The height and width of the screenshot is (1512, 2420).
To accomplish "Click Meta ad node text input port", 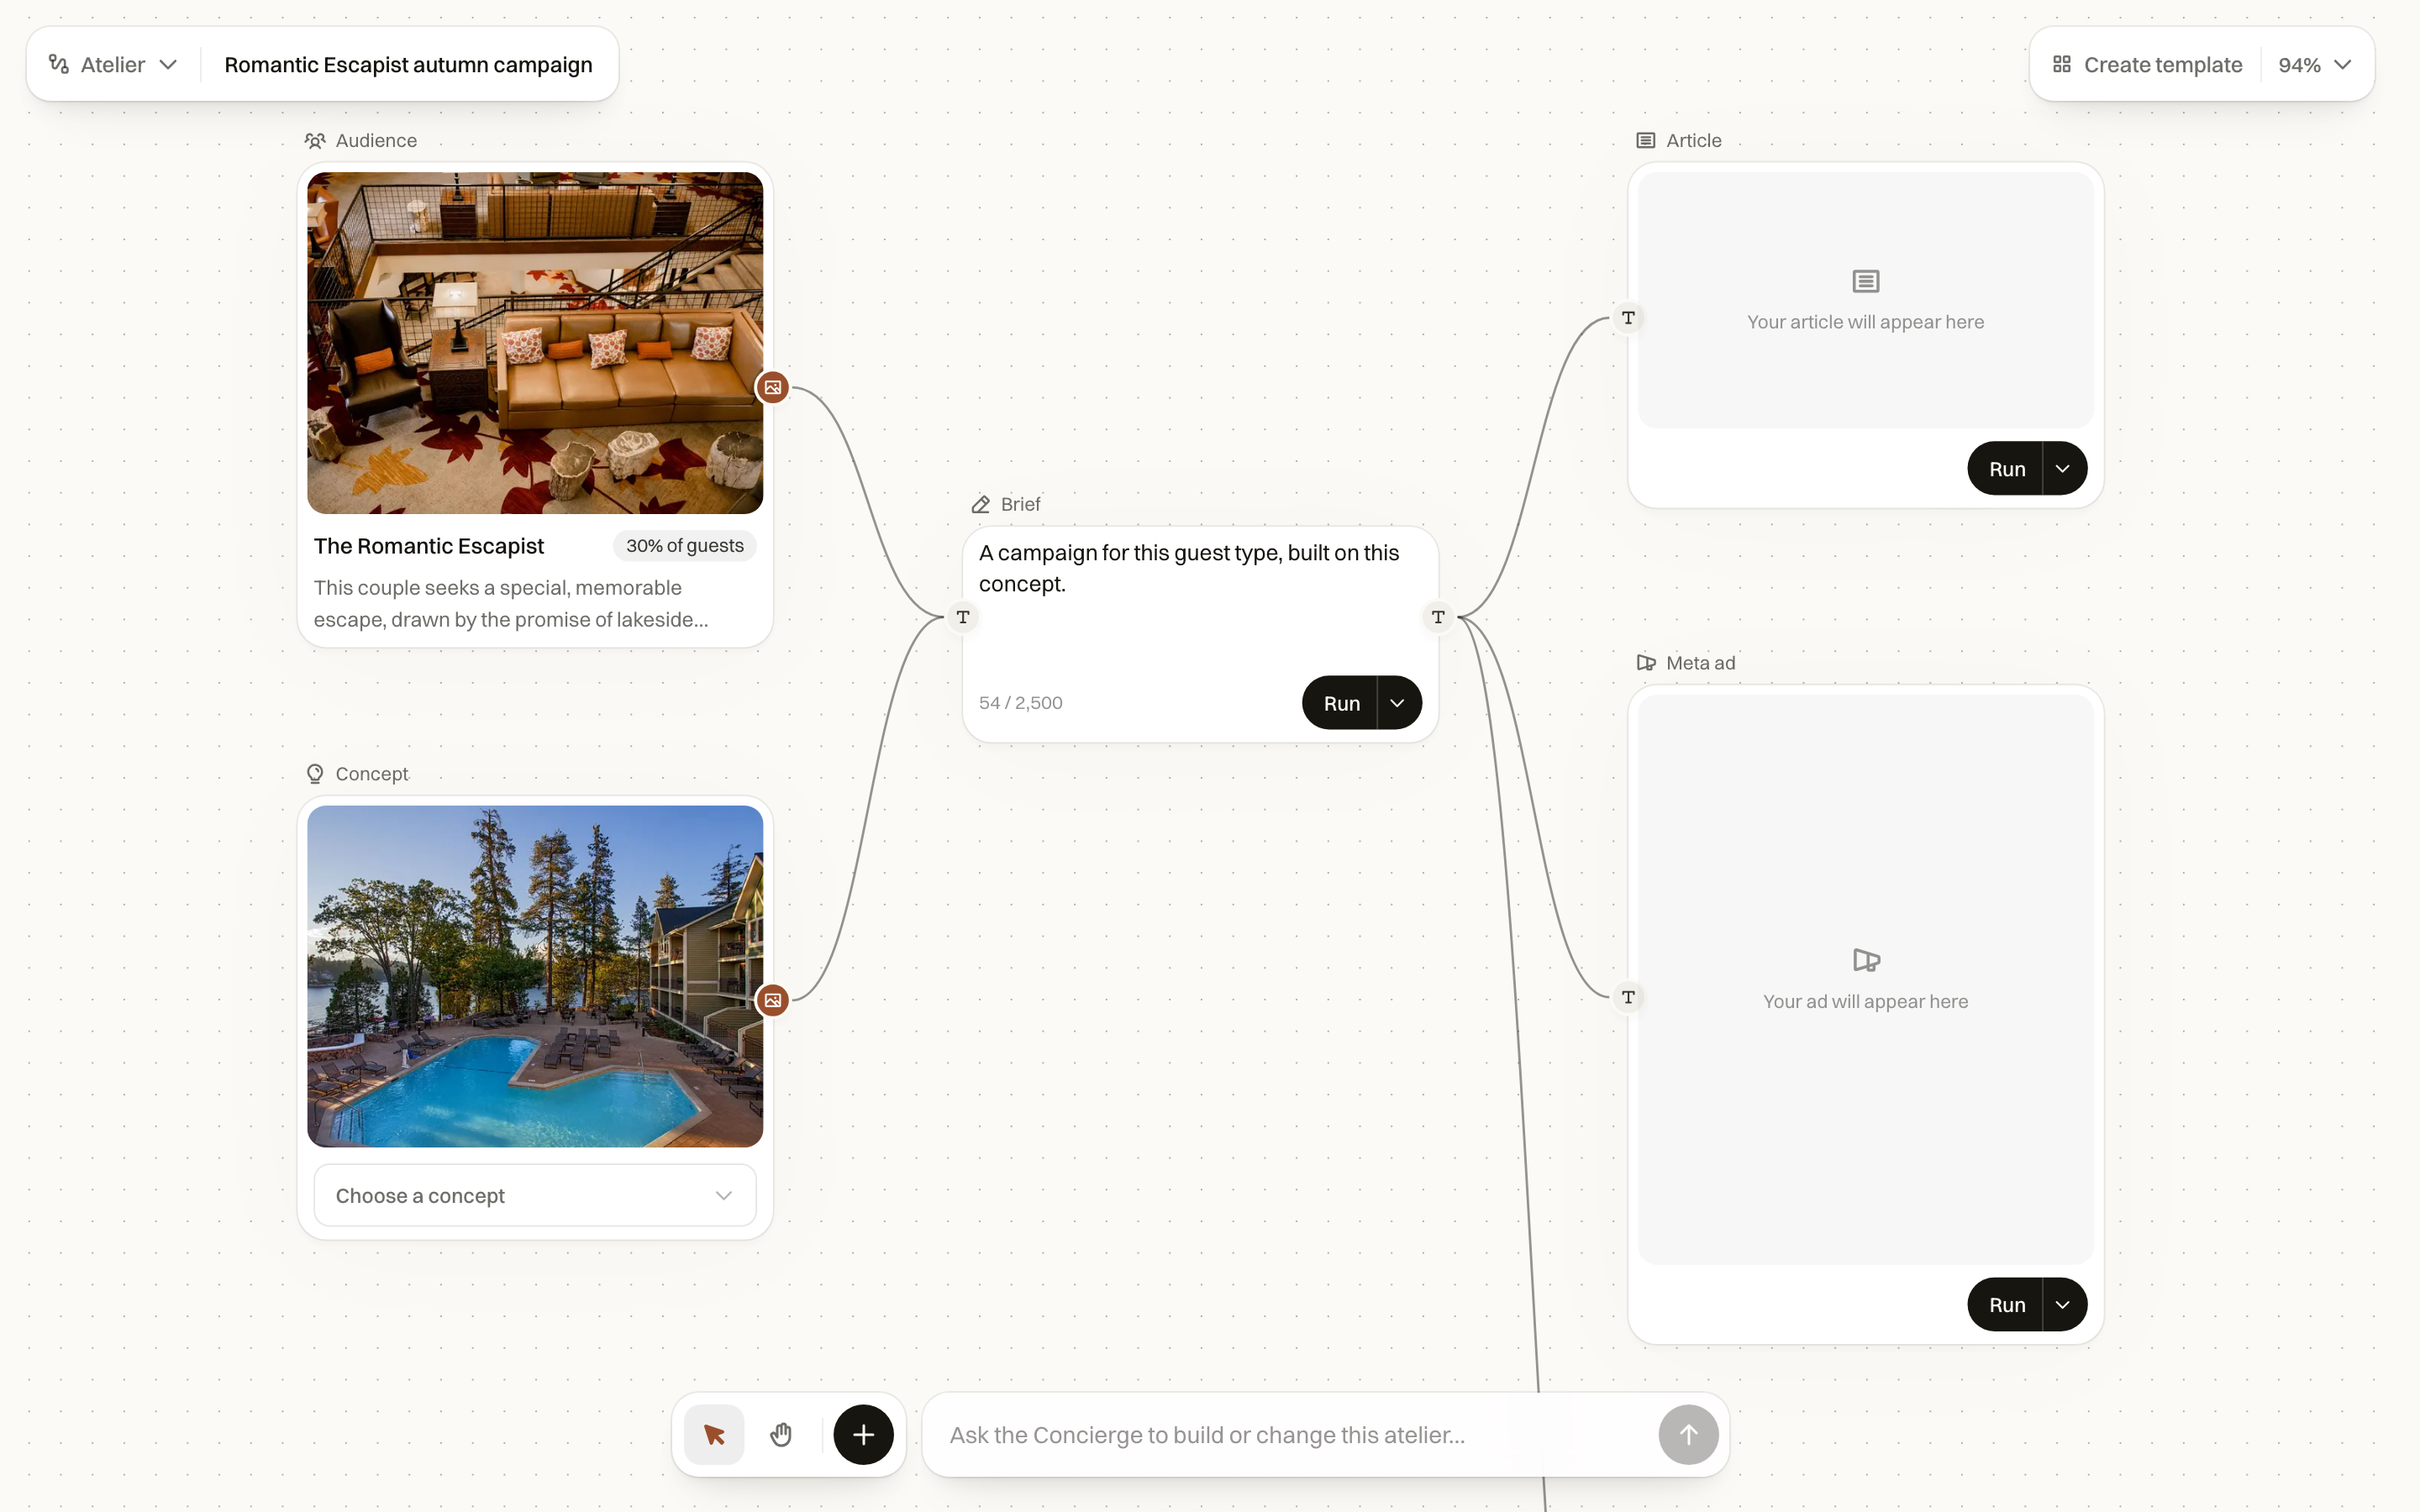I will pos(1628,997).
